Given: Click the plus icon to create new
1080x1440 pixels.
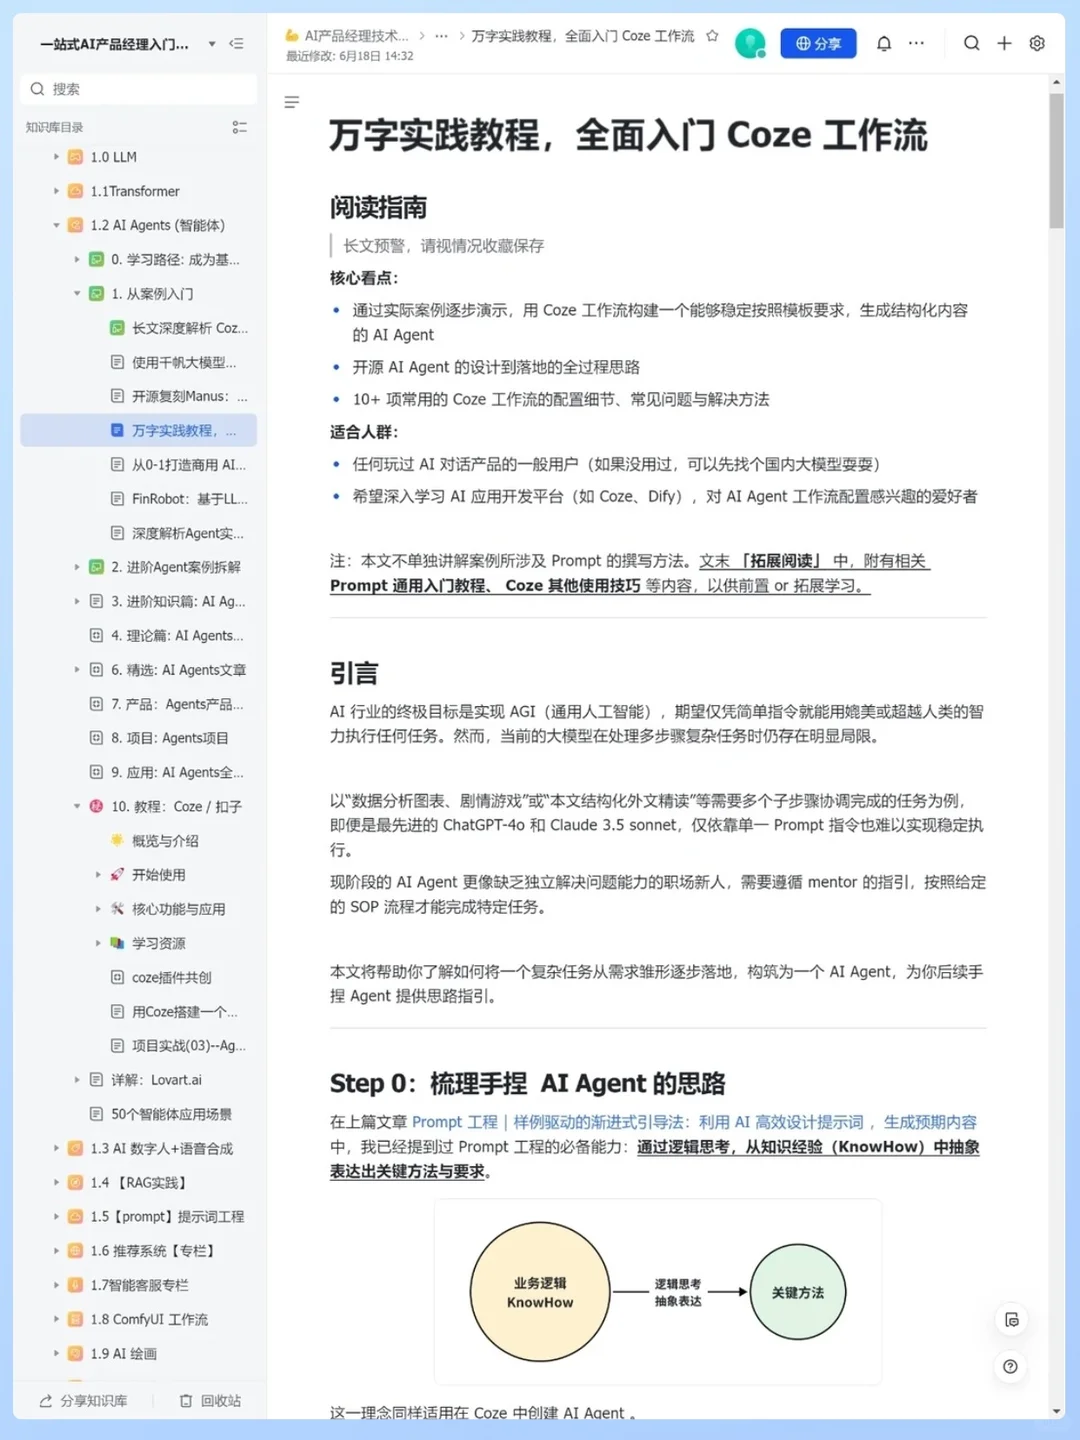Looking at the screenshot, I should click(x=1004, y=44).
